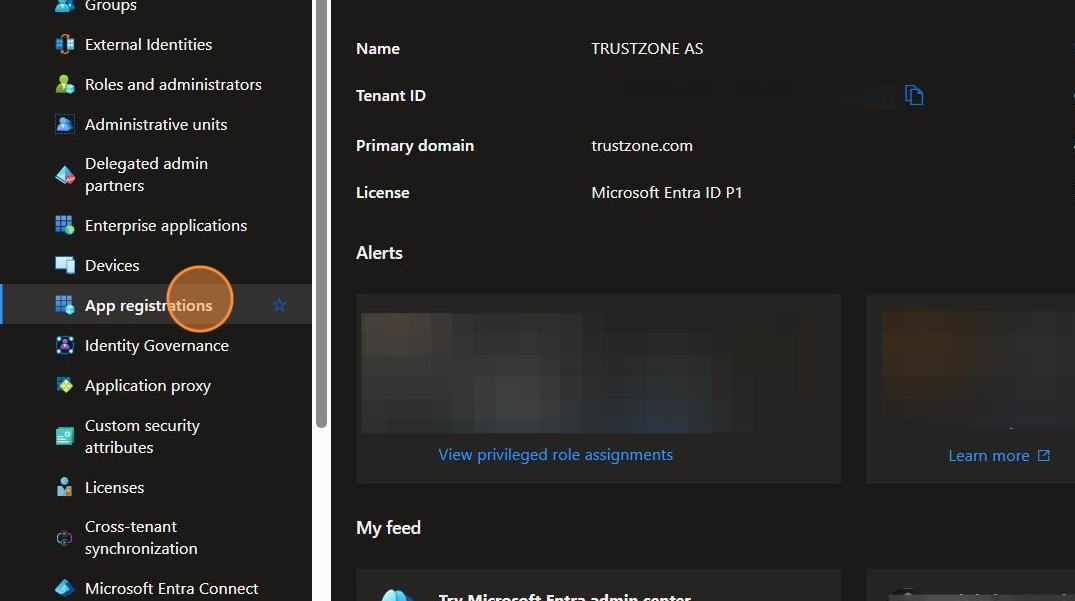The width and height of the screenshot is (1075, 601).
Task: Favorite App registrations with the star
Action: pyautogui.click(x=279, y=305)
